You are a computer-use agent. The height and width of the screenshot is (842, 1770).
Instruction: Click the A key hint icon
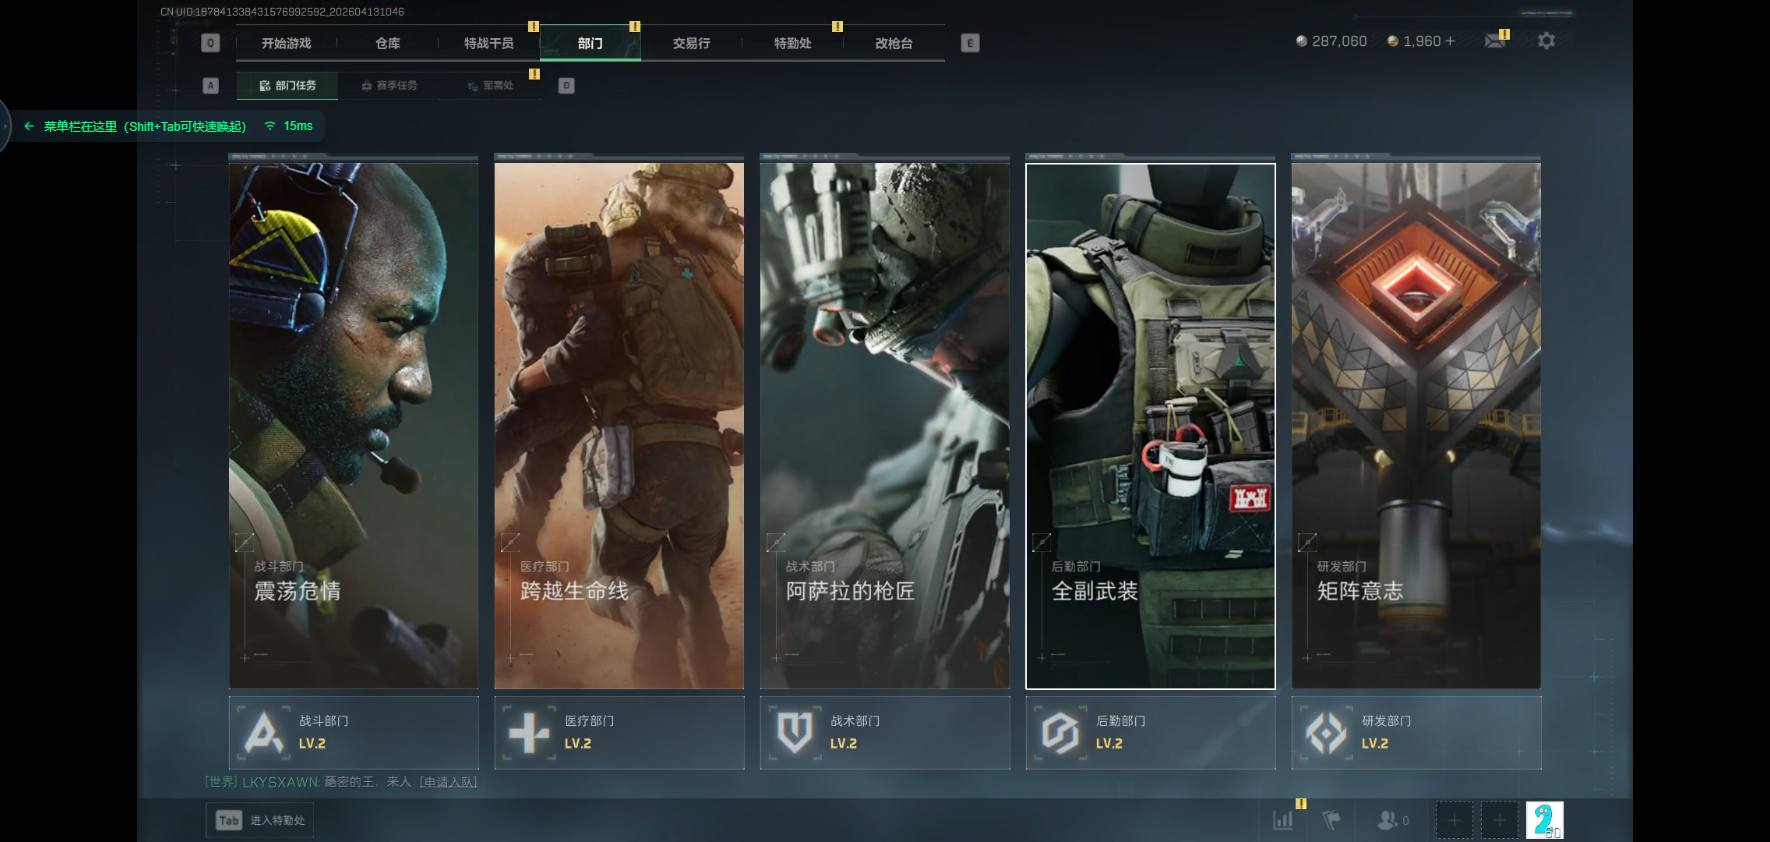[x=210, y=85]
